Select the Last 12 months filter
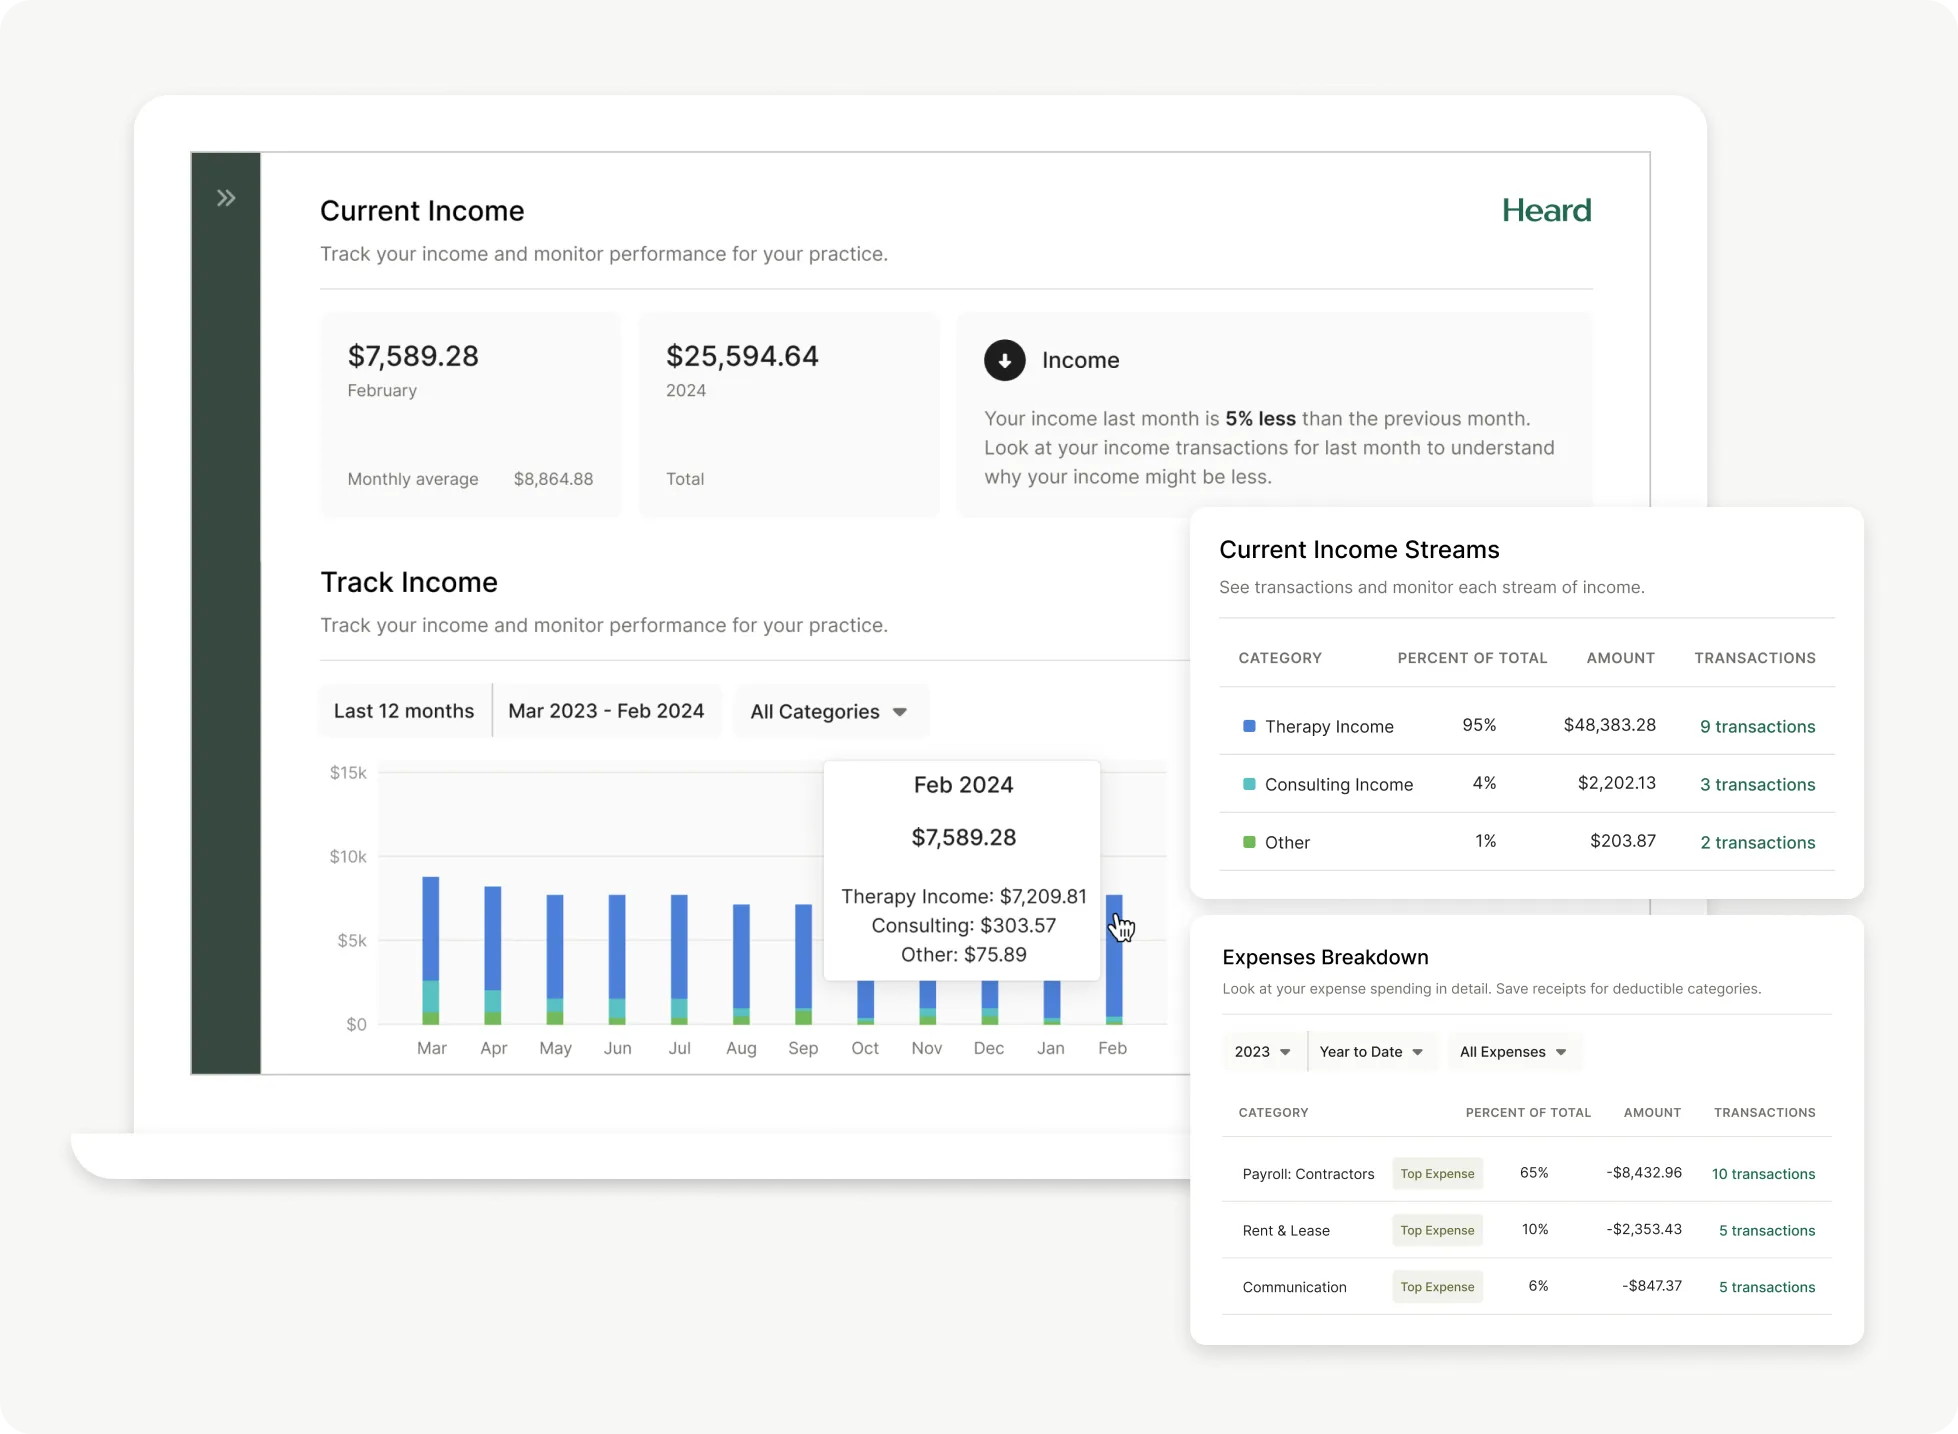Image resolution: width=1958 pixels, height=1434 pixels. click(404, 711)
